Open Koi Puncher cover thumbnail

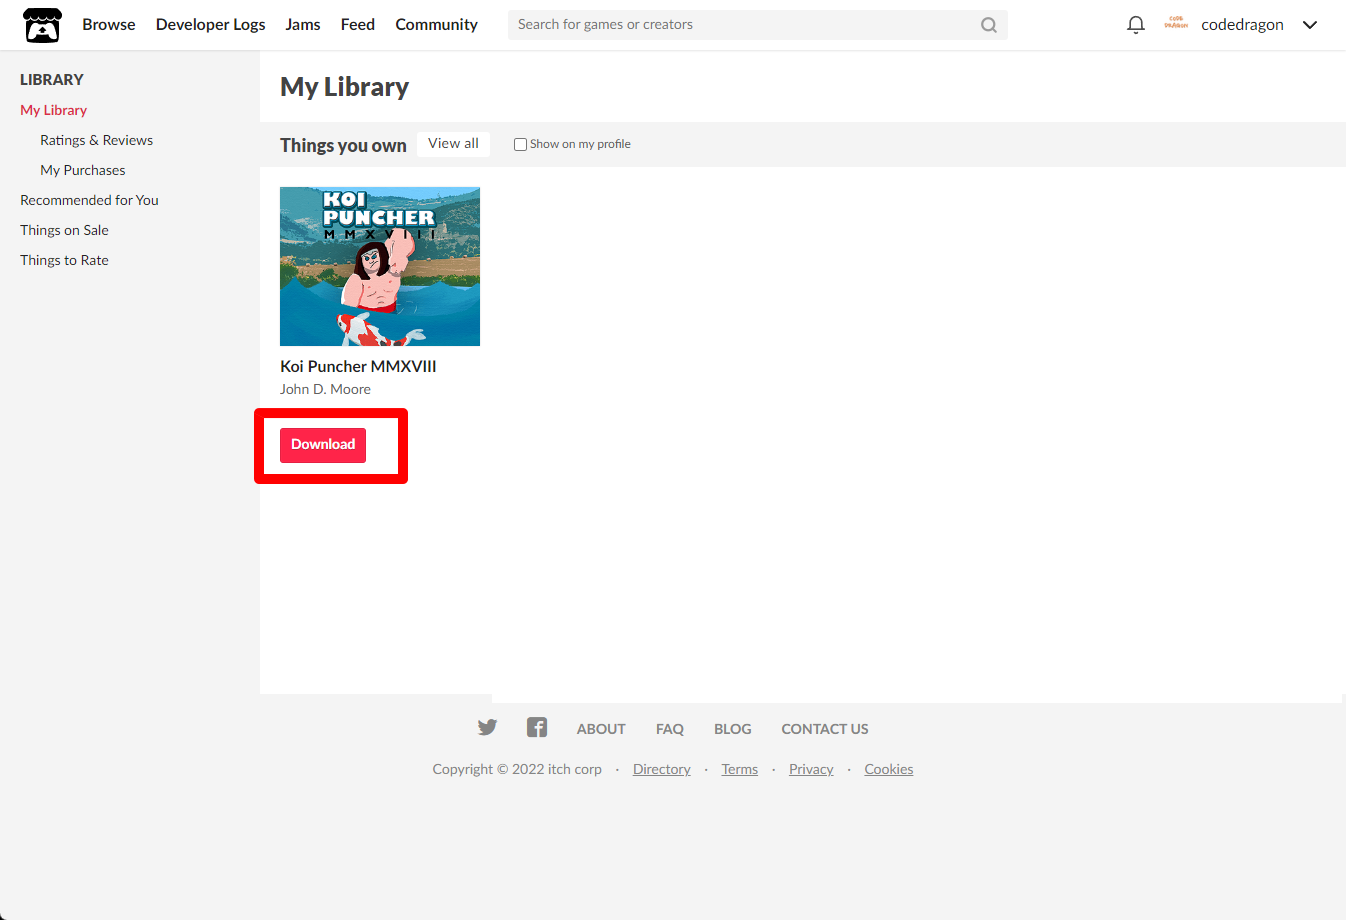[380, 266]
